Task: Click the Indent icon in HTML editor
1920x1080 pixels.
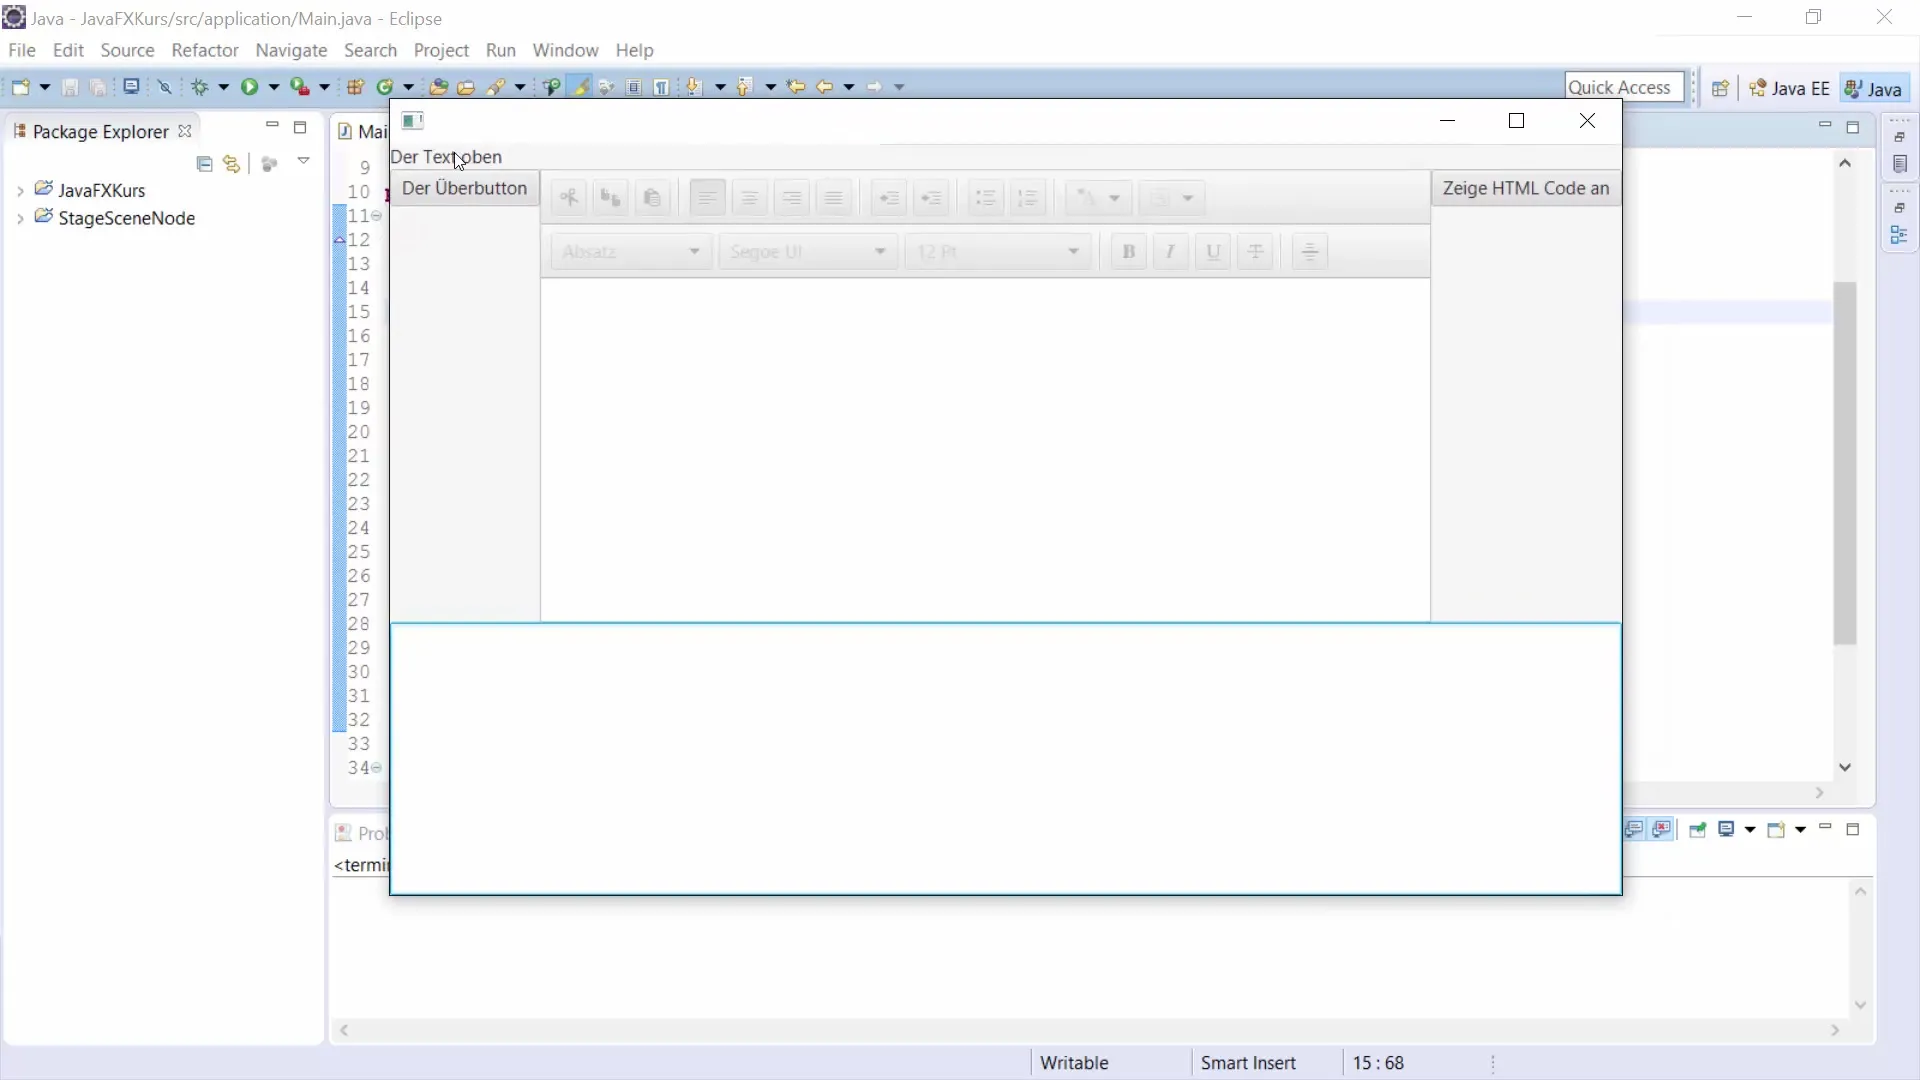Action: tap(931, 198)
